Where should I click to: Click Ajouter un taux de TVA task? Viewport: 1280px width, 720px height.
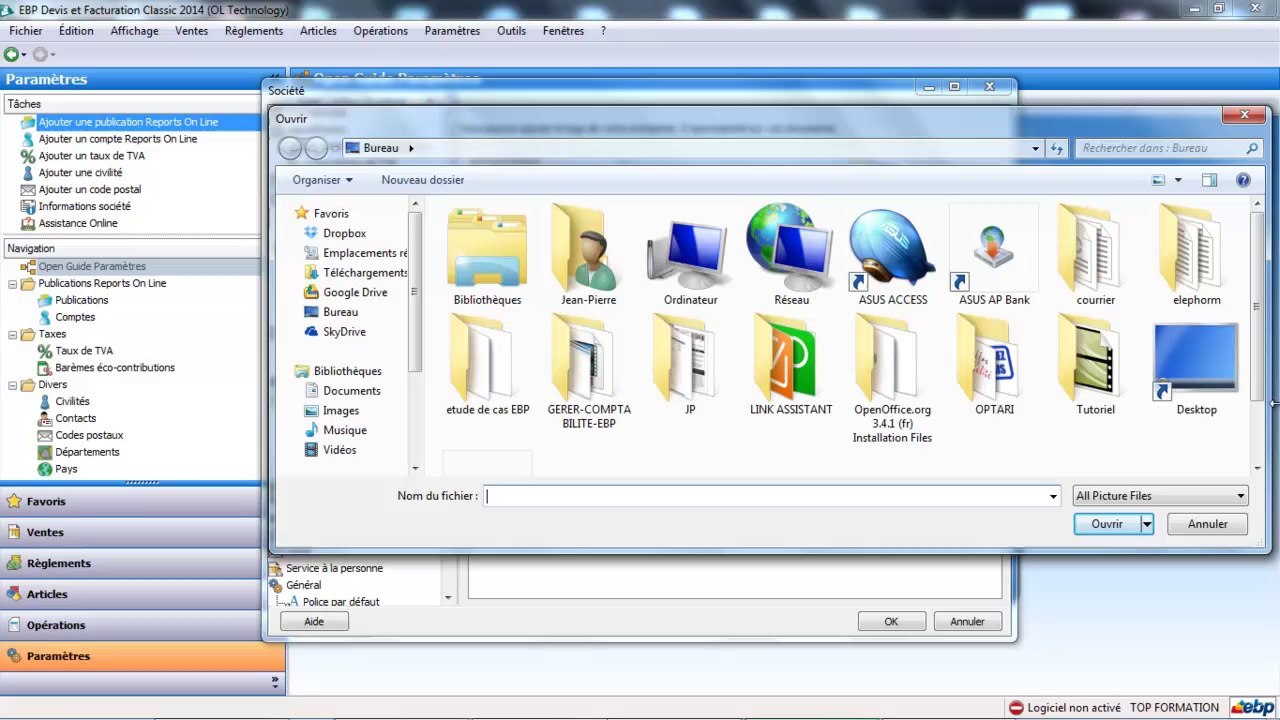pos(91,156)
